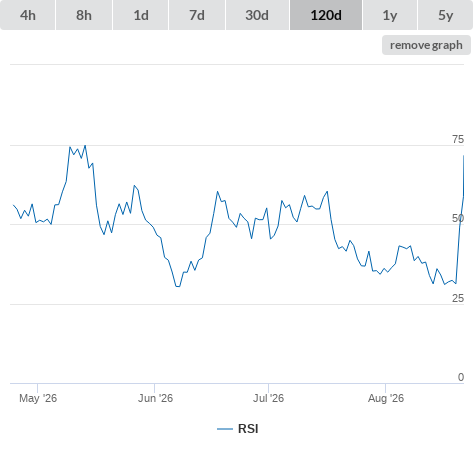
Task: Click the Jul '26 axis label
Action: pos(268,398)
